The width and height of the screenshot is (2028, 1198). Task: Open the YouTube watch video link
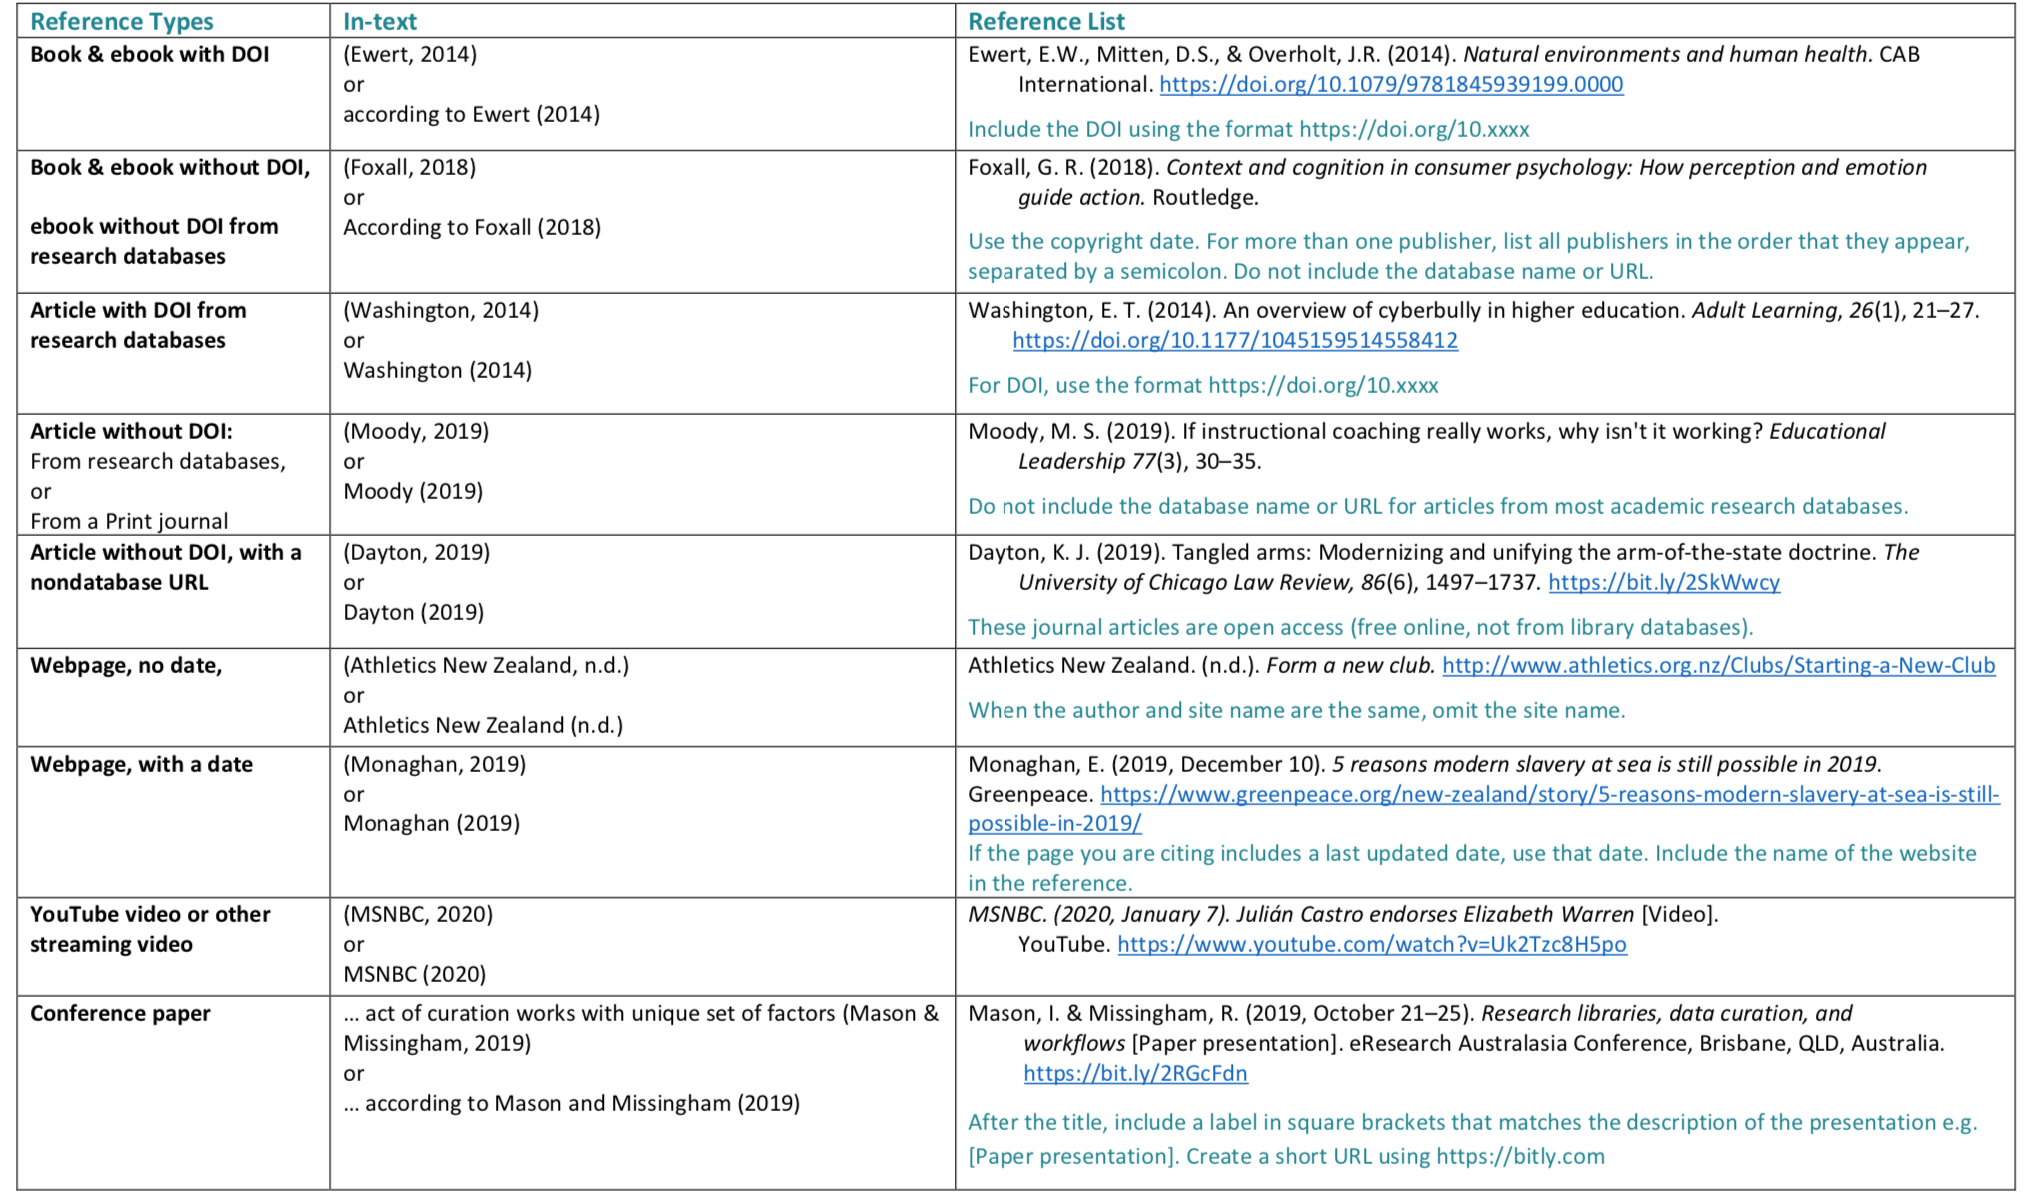(x=1372, y=945)
